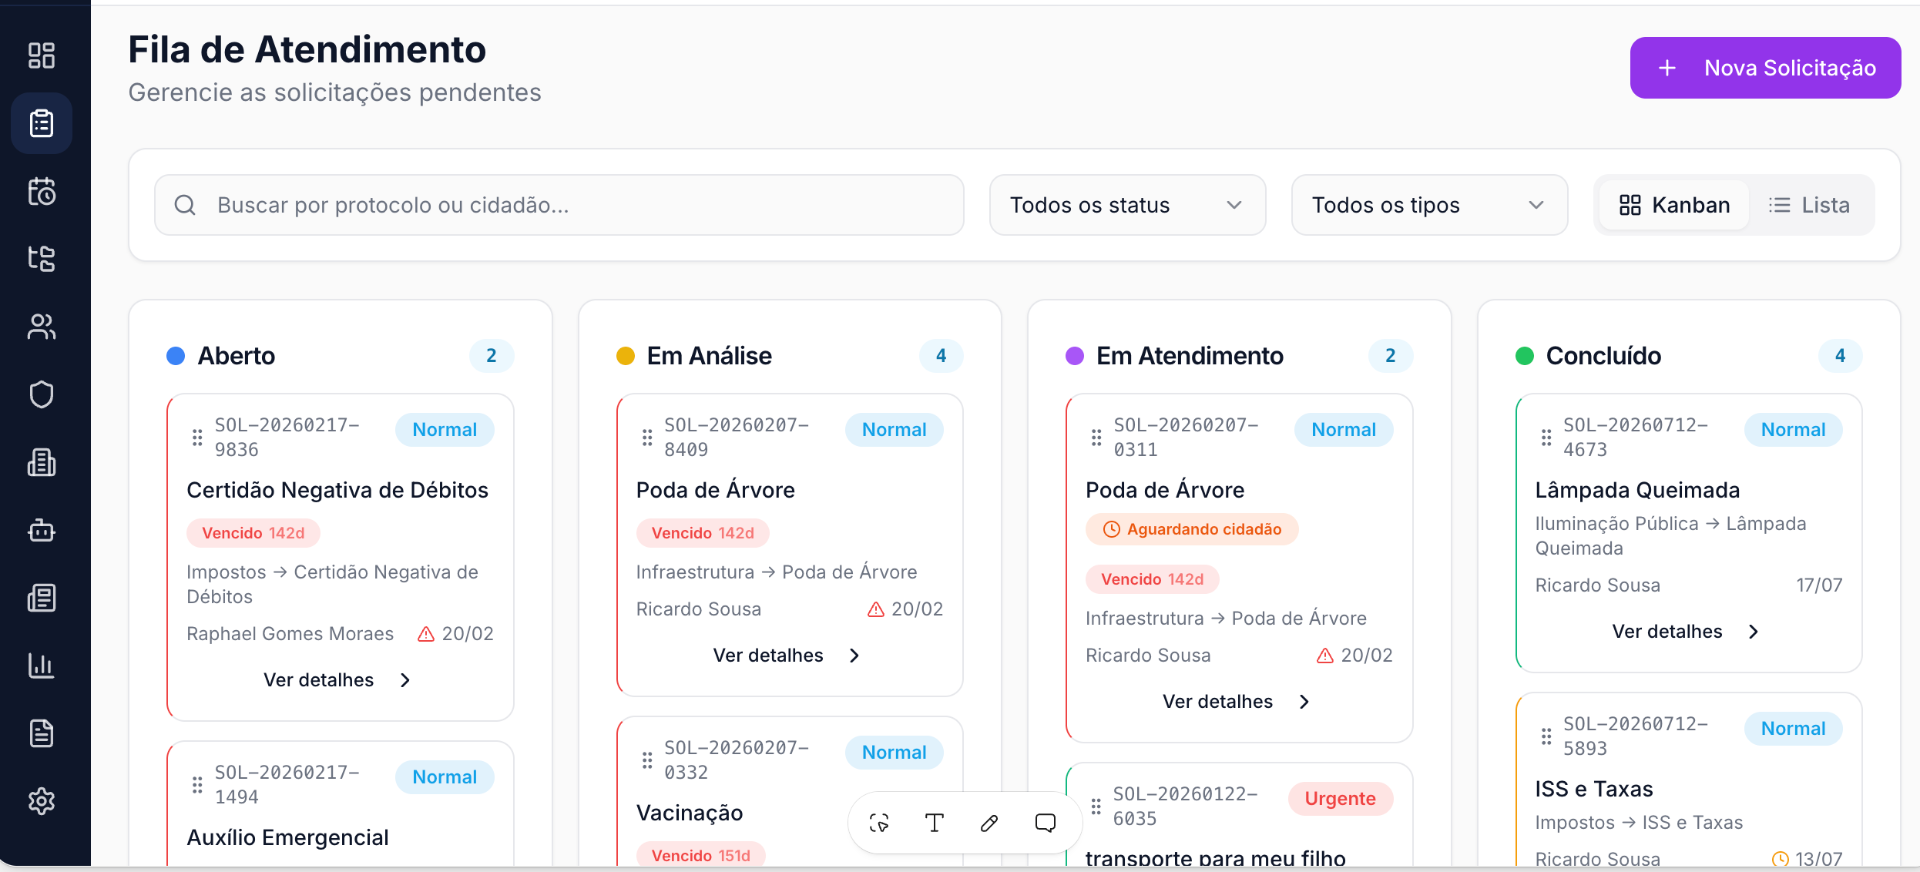The width and height of the screenshot is (1920, 872).
Task: Click the Em Análise column count badge
Action: [941, 356]
